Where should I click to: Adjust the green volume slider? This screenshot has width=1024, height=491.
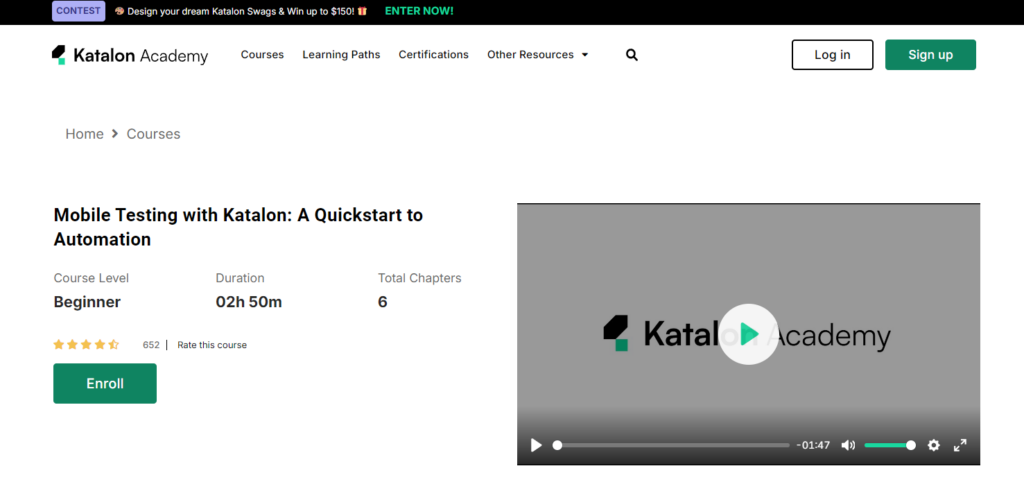point(889,445)
